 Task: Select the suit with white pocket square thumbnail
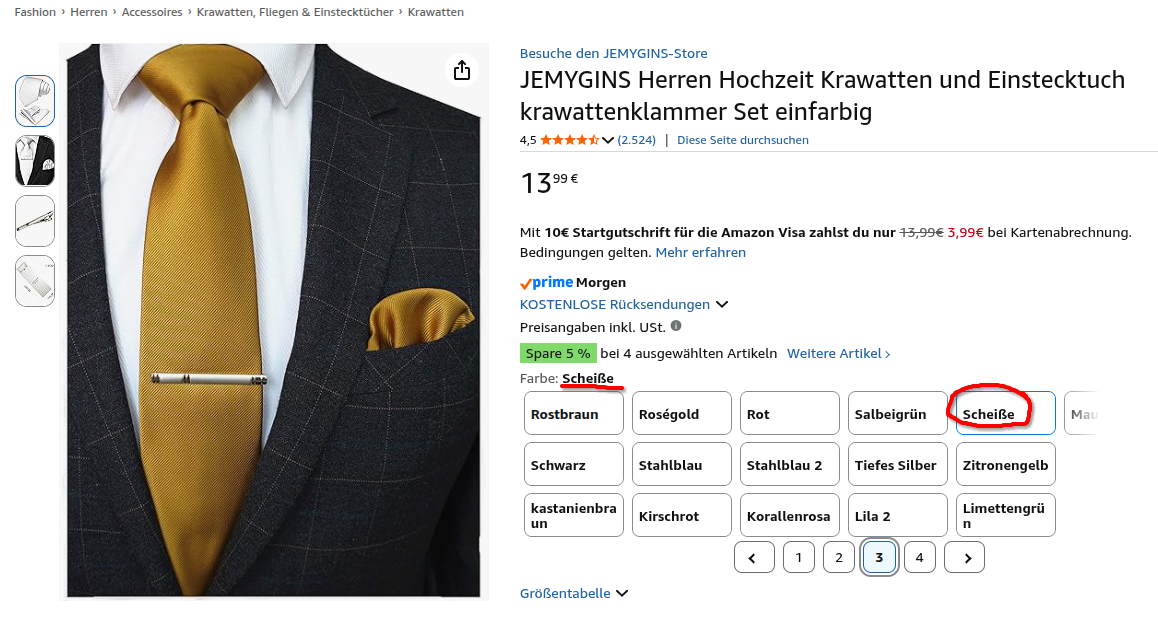pos(35,161)
